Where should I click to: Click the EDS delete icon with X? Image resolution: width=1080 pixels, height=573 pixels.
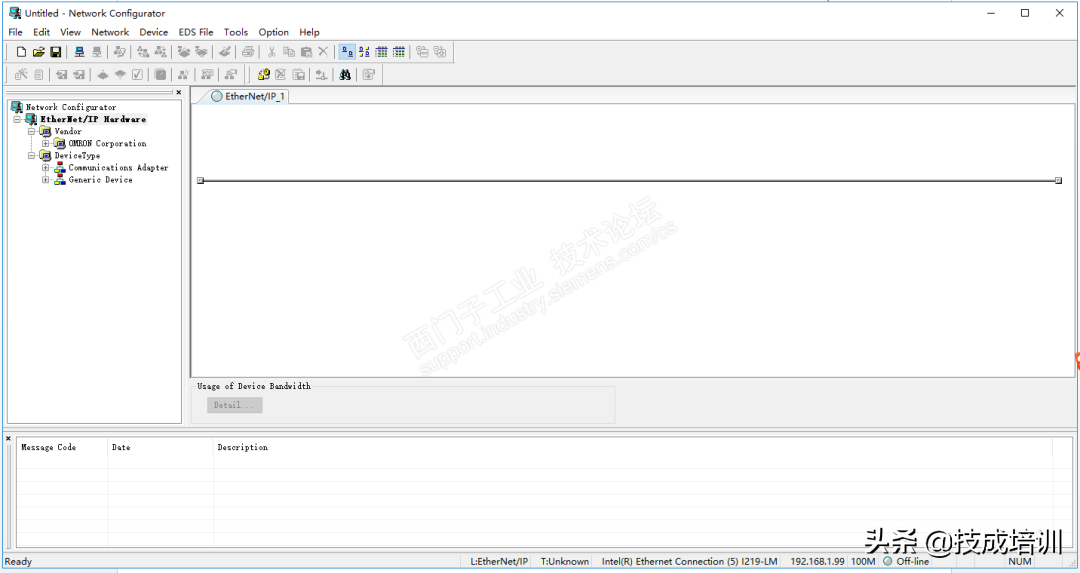280,75
